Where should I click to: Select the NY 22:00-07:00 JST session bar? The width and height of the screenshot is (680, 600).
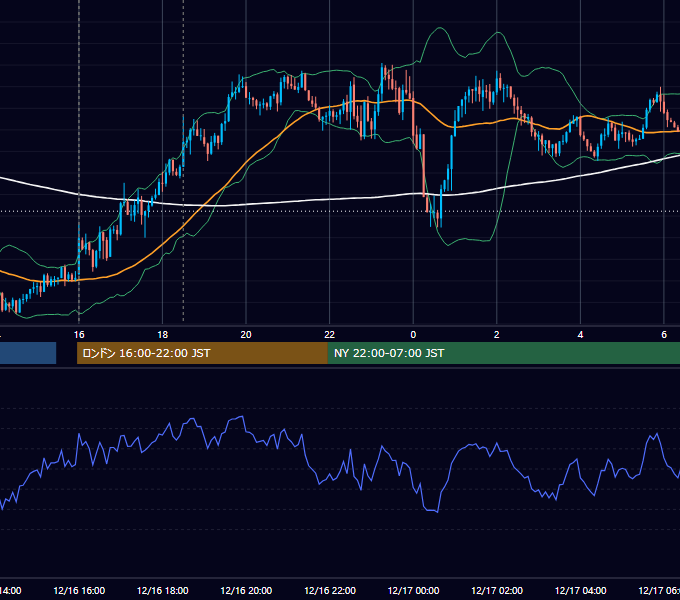(503, 353)
